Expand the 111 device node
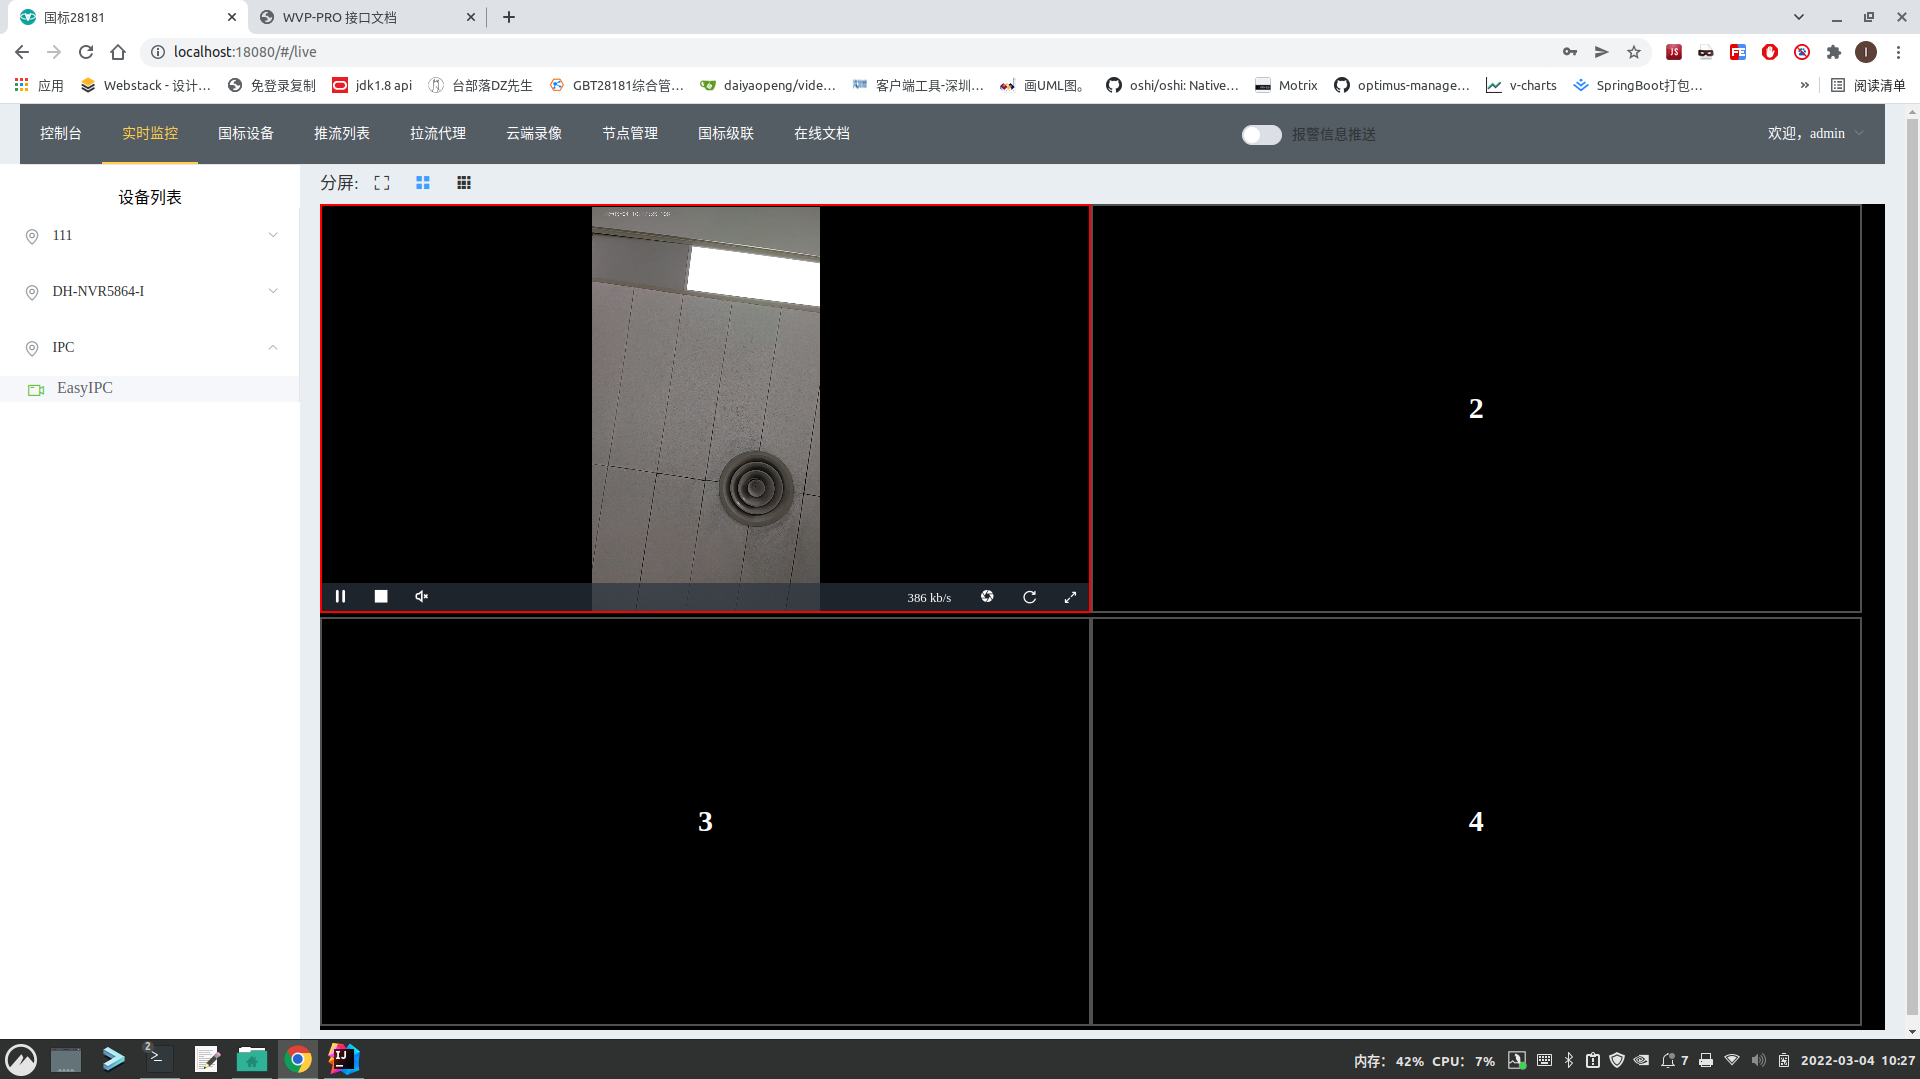Image resolution: width=1920 pixels, height=1079 pixels. (x=273, y=235)
